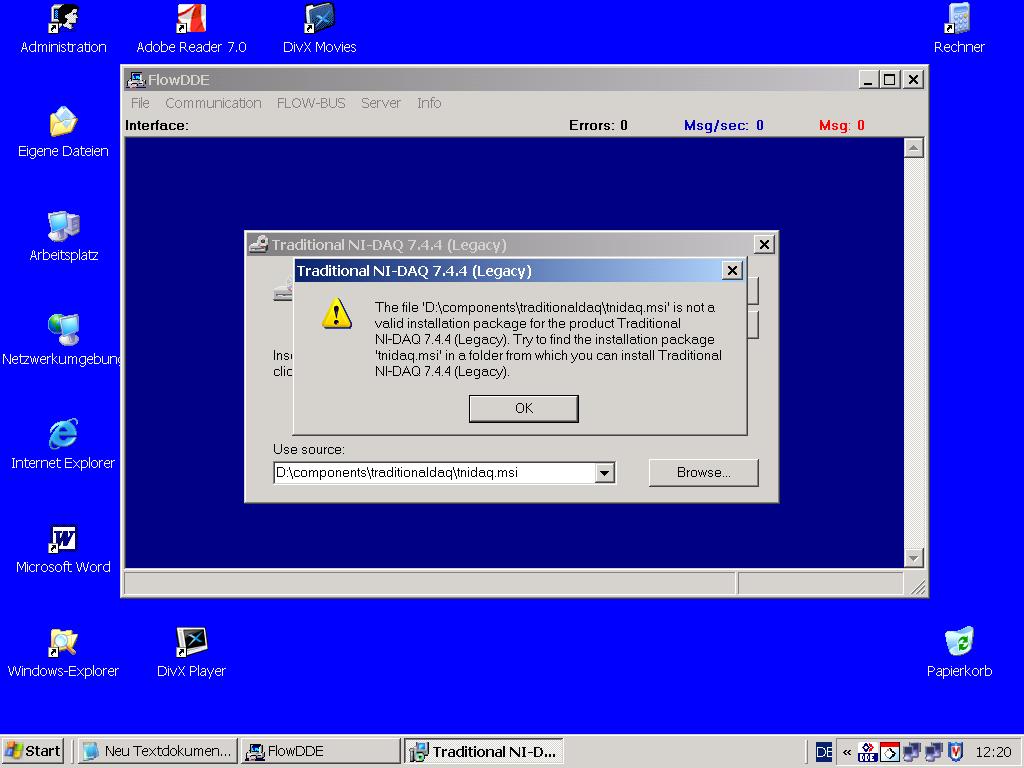The height and width of the screenshot is (768, 1024).
Task: Maximize the FlowDDE window
Action: tap(889, 80)
